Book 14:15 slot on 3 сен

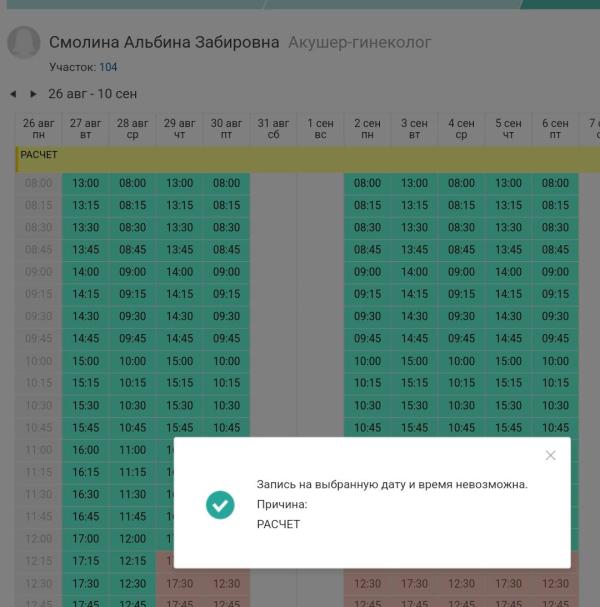pos(414,294)
